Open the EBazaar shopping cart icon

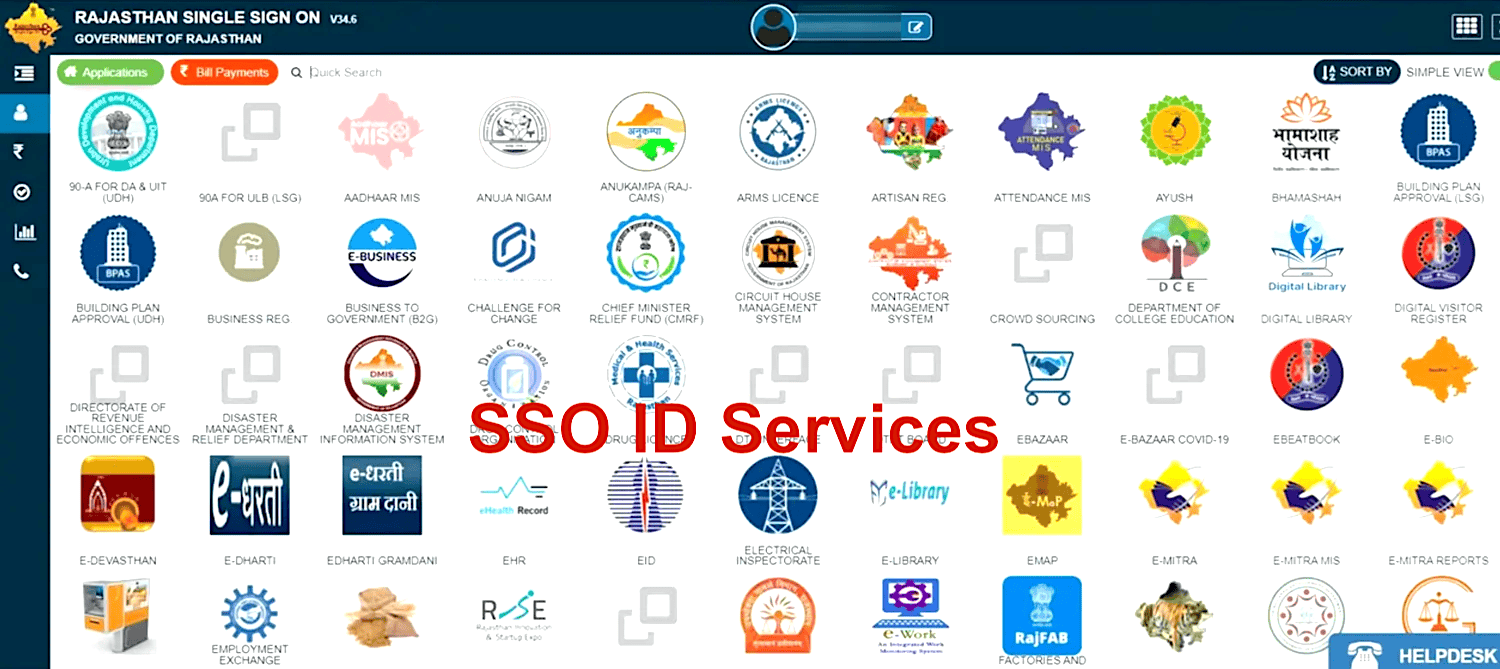(x=1041, y=375)
